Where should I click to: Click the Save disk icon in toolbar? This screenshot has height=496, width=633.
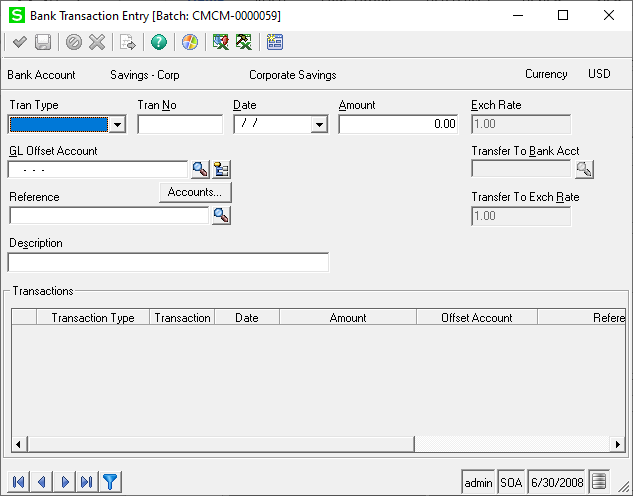[43, 42]
